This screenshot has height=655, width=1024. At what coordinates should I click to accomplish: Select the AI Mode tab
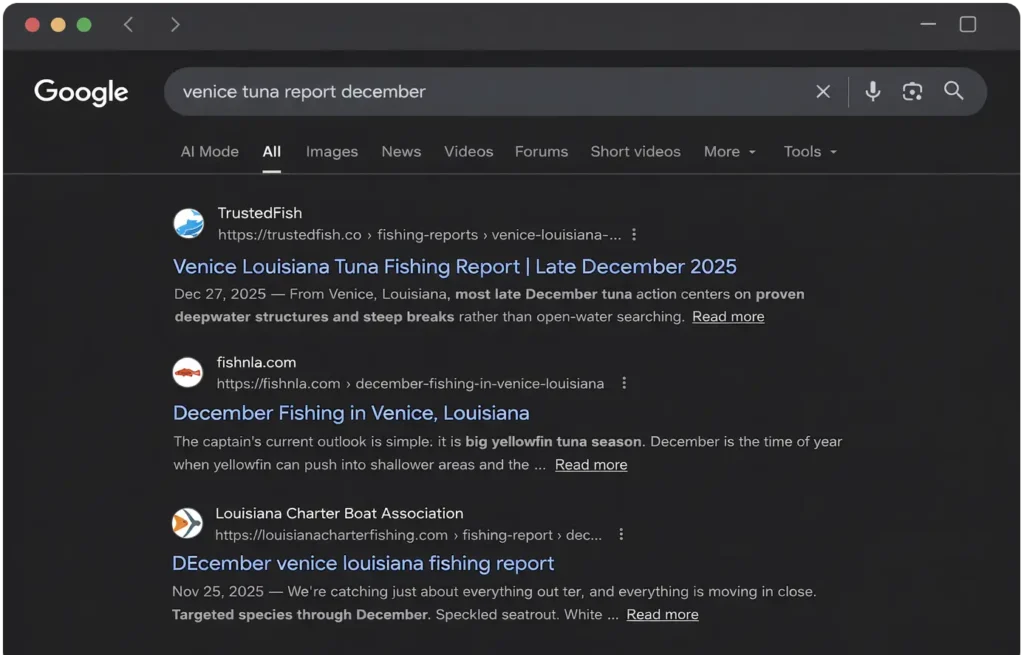[x=209, y=152]
